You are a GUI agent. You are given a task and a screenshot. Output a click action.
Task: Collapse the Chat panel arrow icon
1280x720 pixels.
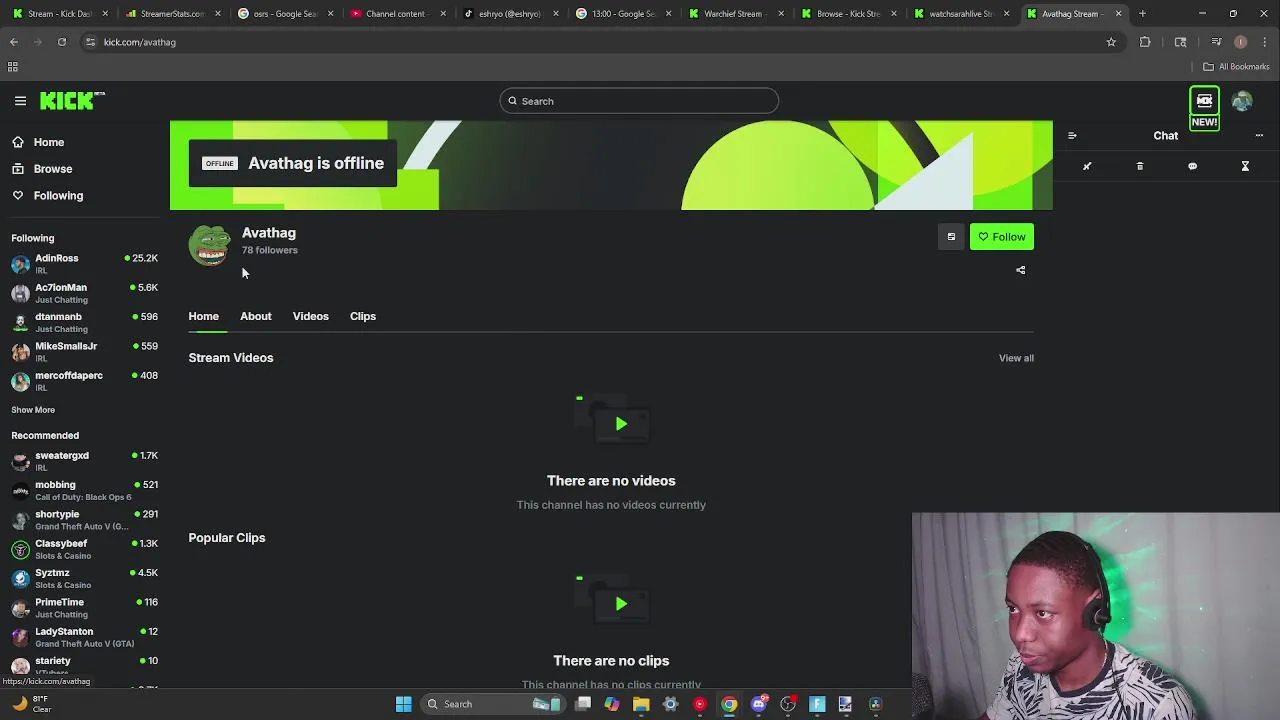click(1072, 136)
